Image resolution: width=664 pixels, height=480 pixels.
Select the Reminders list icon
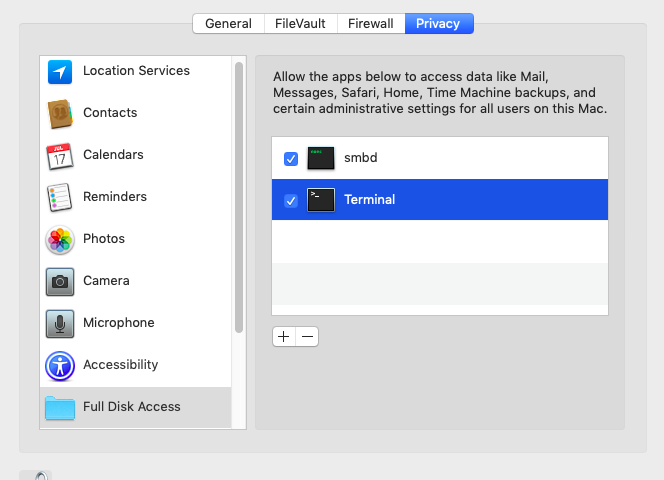click(60, 198)
